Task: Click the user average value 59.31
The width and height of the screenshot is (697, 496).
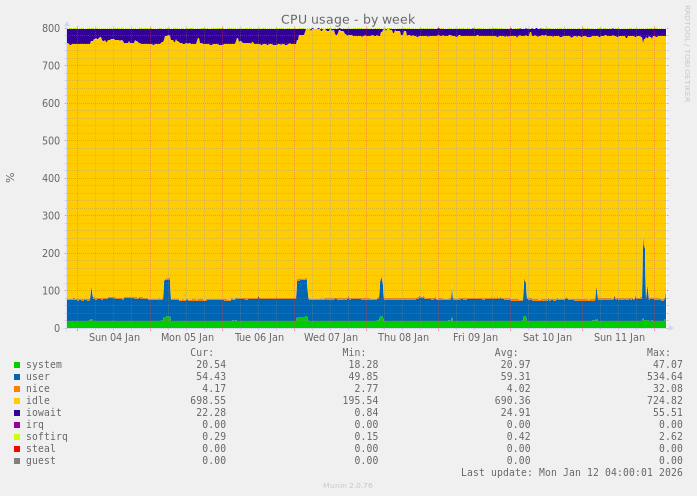Action: (x=516, y=377)
